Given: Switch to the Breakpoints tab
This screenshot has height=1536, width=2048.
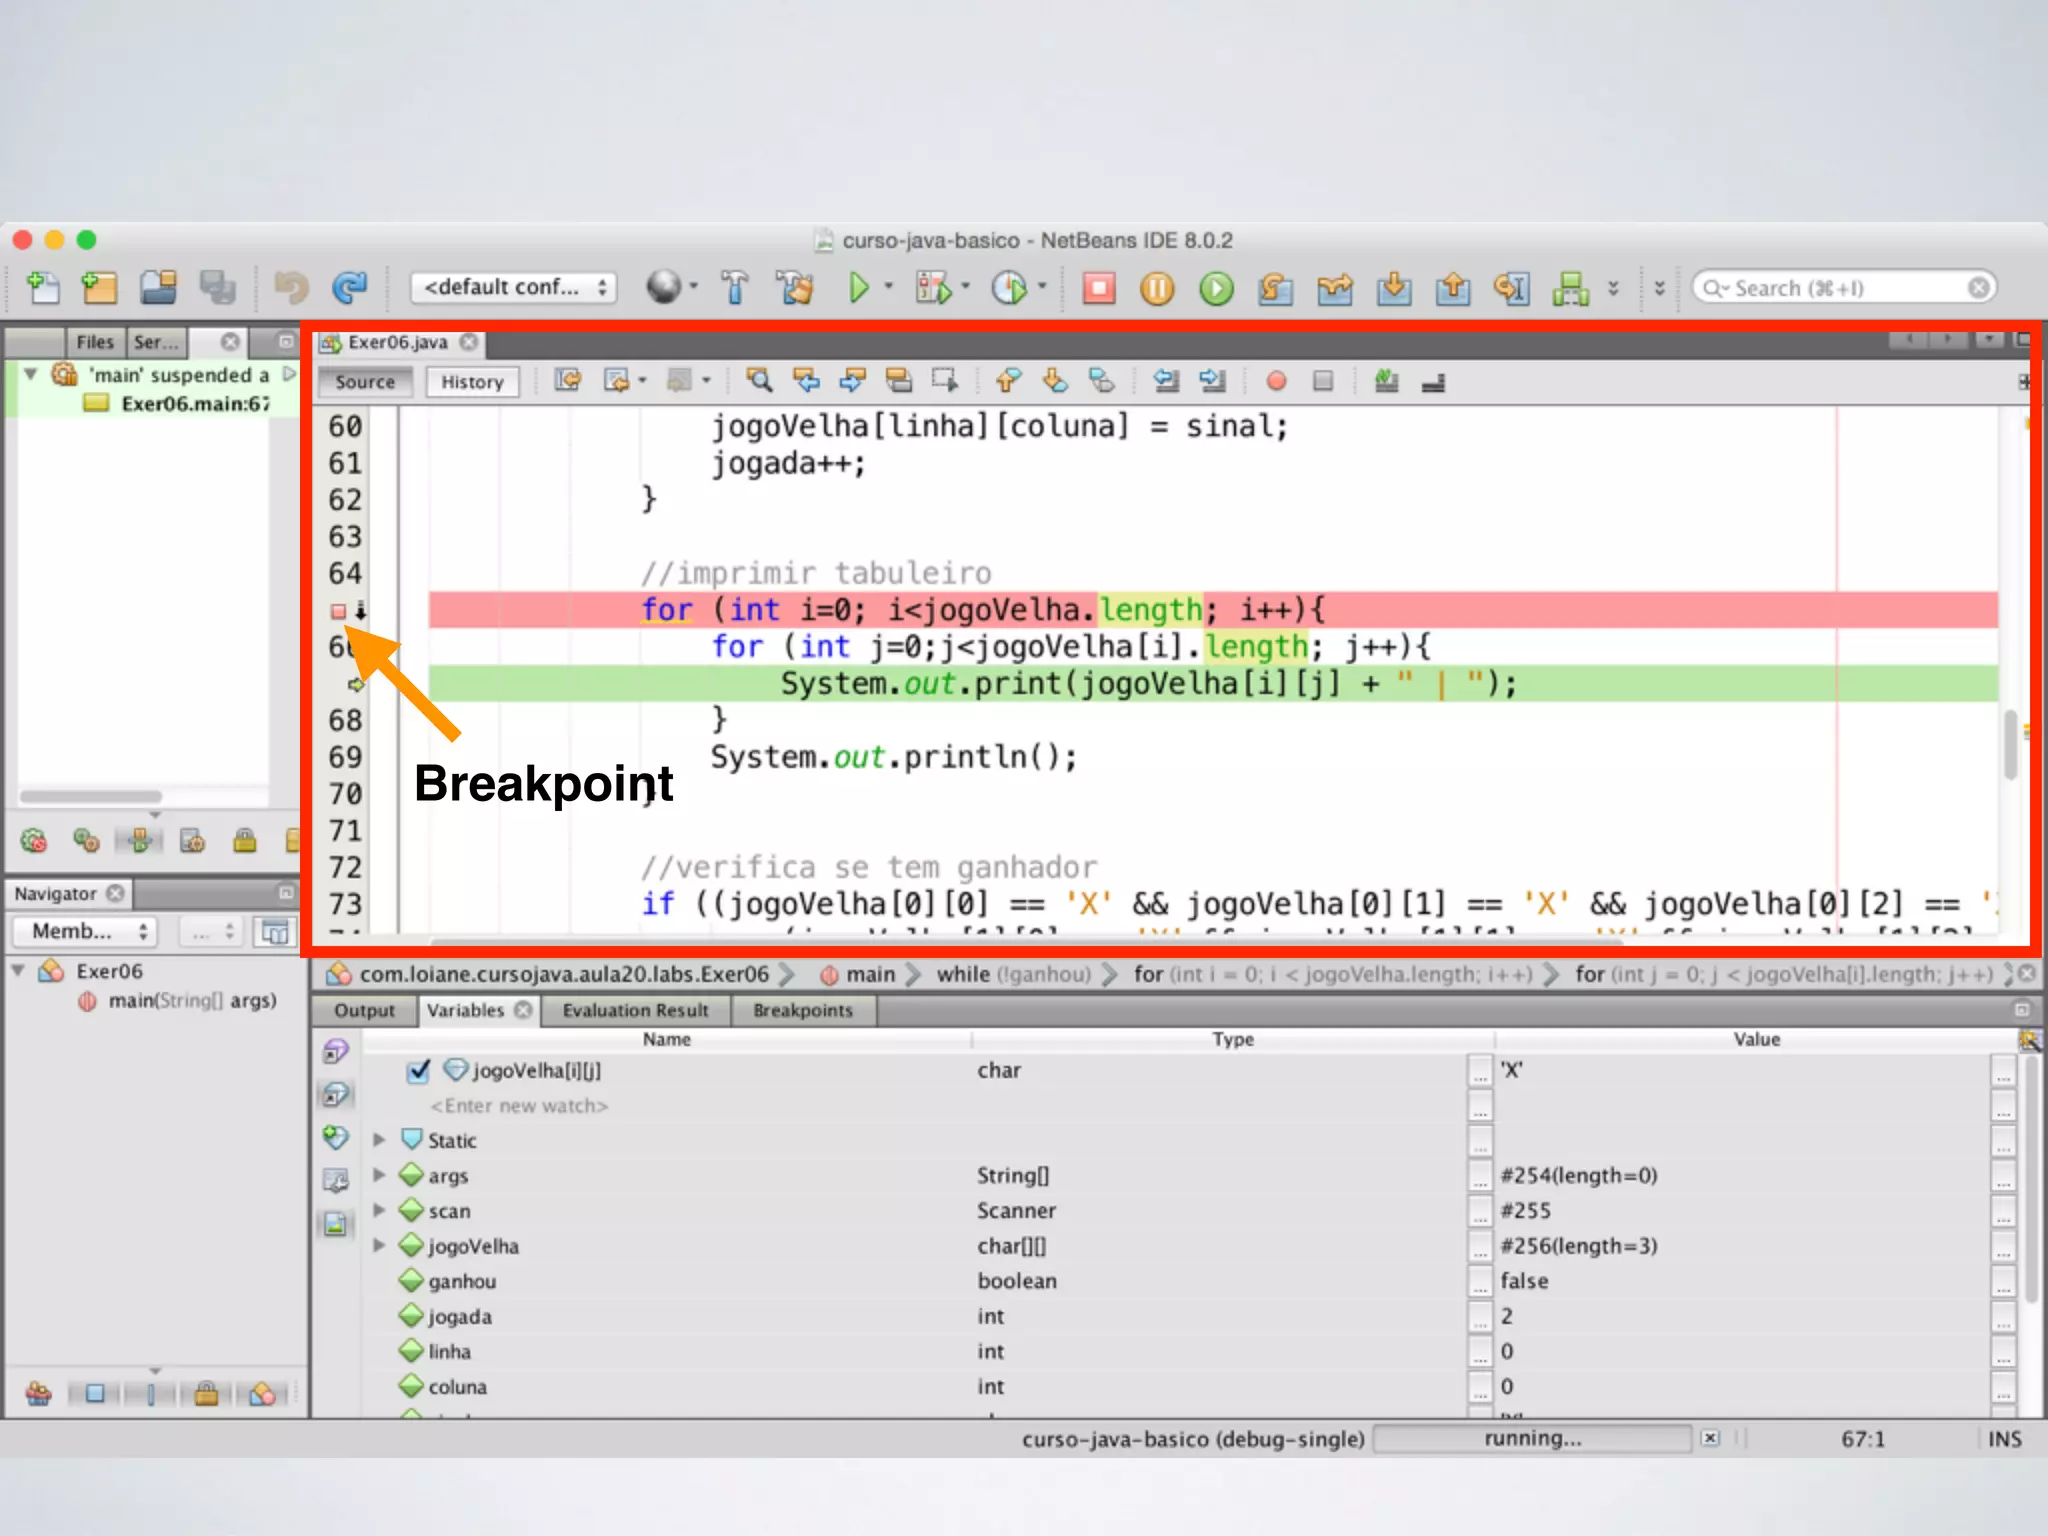Looking at the screenshot, I should (803, 1011).
